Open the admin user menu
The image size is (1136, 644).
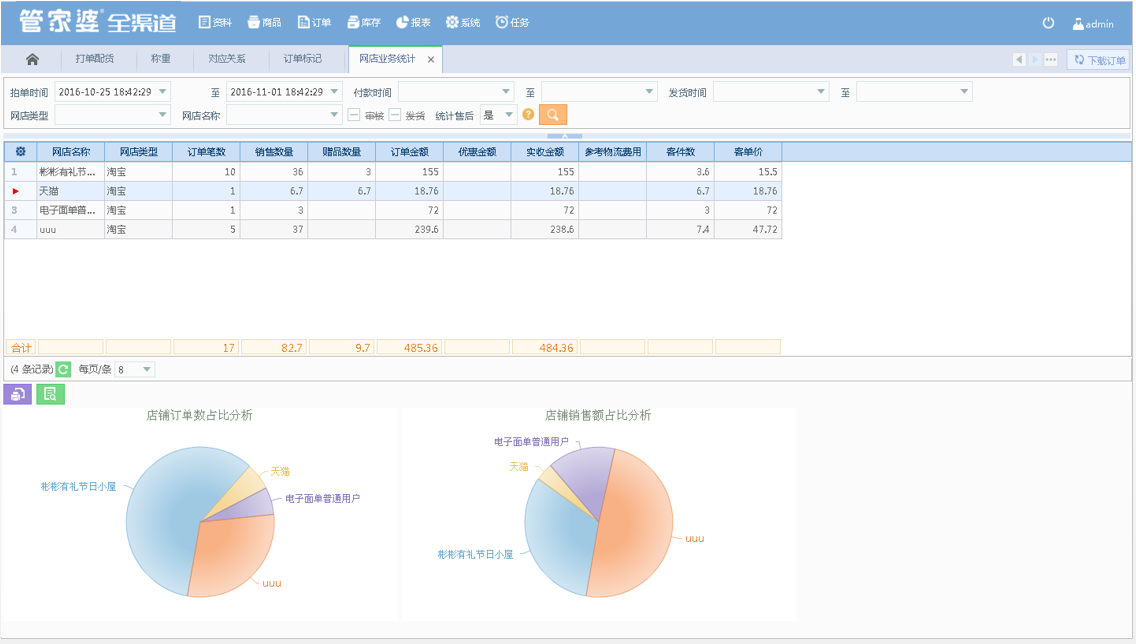[x=1093, y=24]
